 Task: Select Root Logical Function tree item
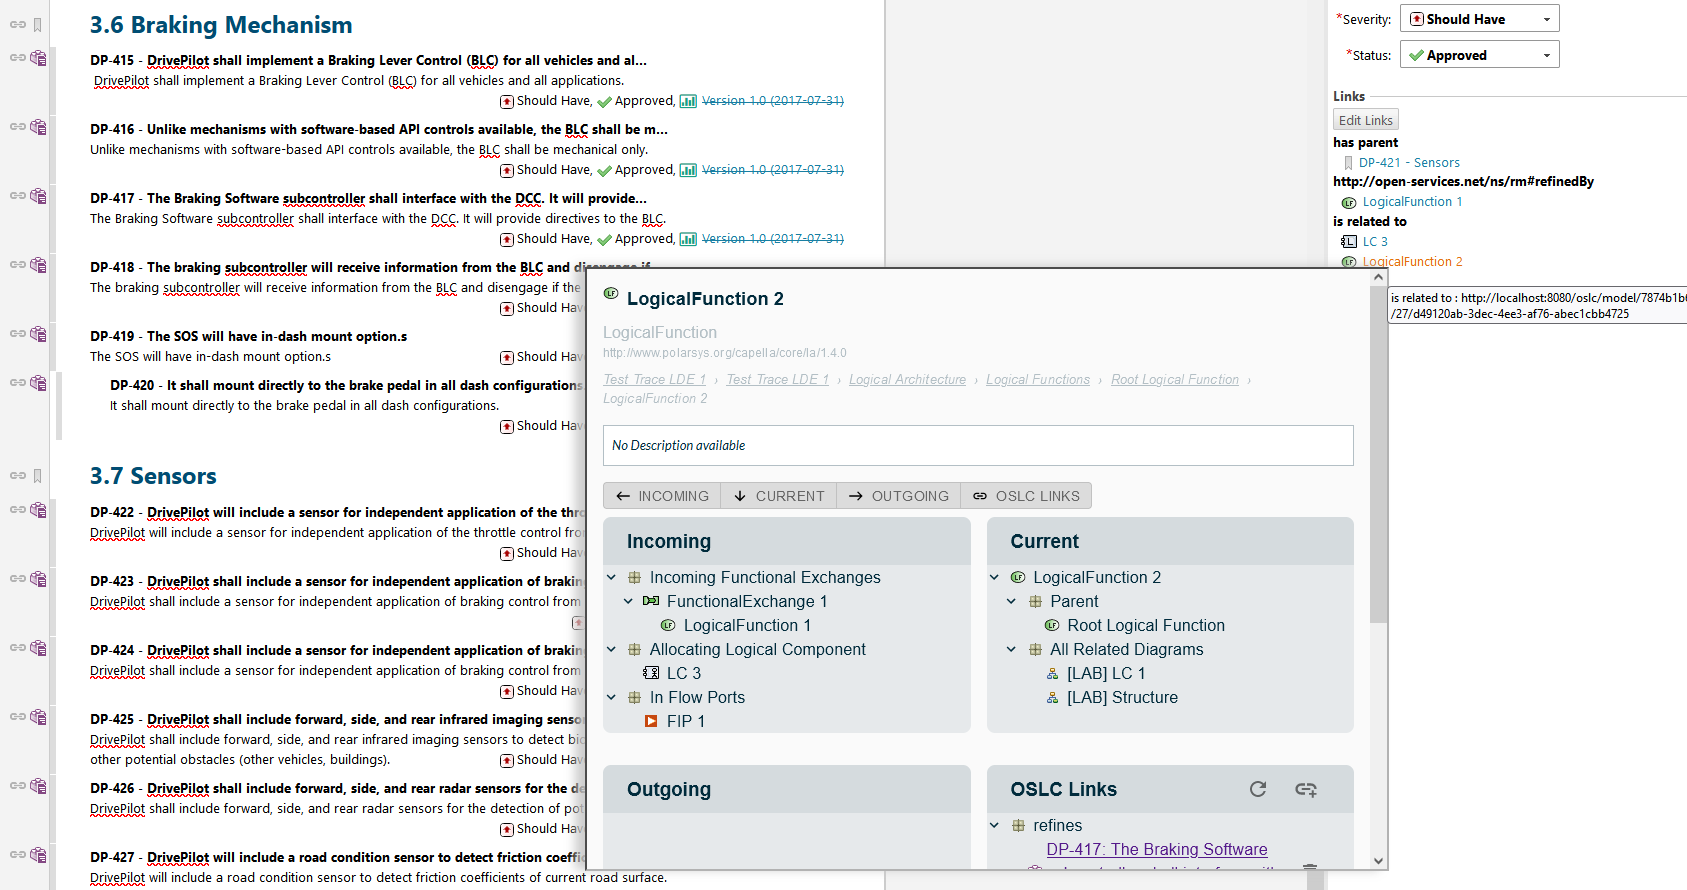click(x=1145, y=625)
